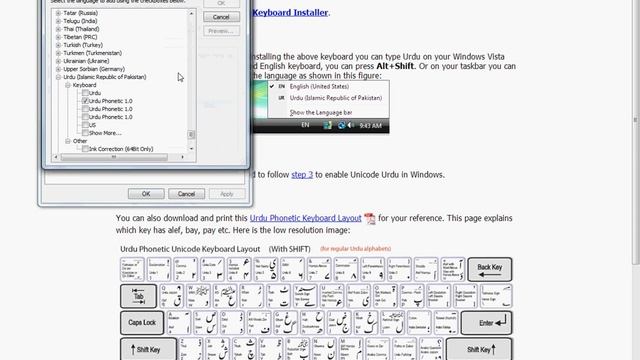Click the Caps Lock key on layout image
640x360 pixels.
(x=142, y=322)
